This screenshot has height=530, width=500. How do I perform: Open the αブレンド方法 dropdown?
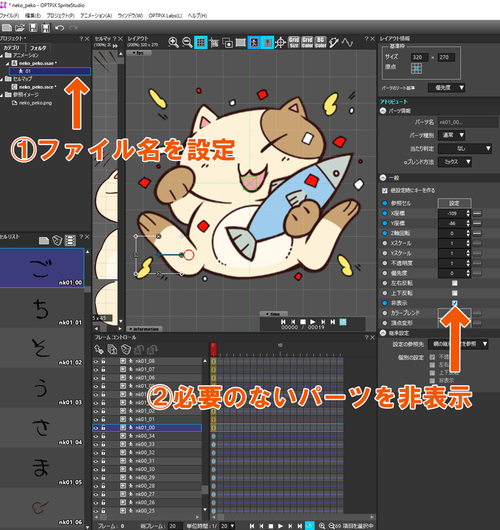click(x=455, y=162)
